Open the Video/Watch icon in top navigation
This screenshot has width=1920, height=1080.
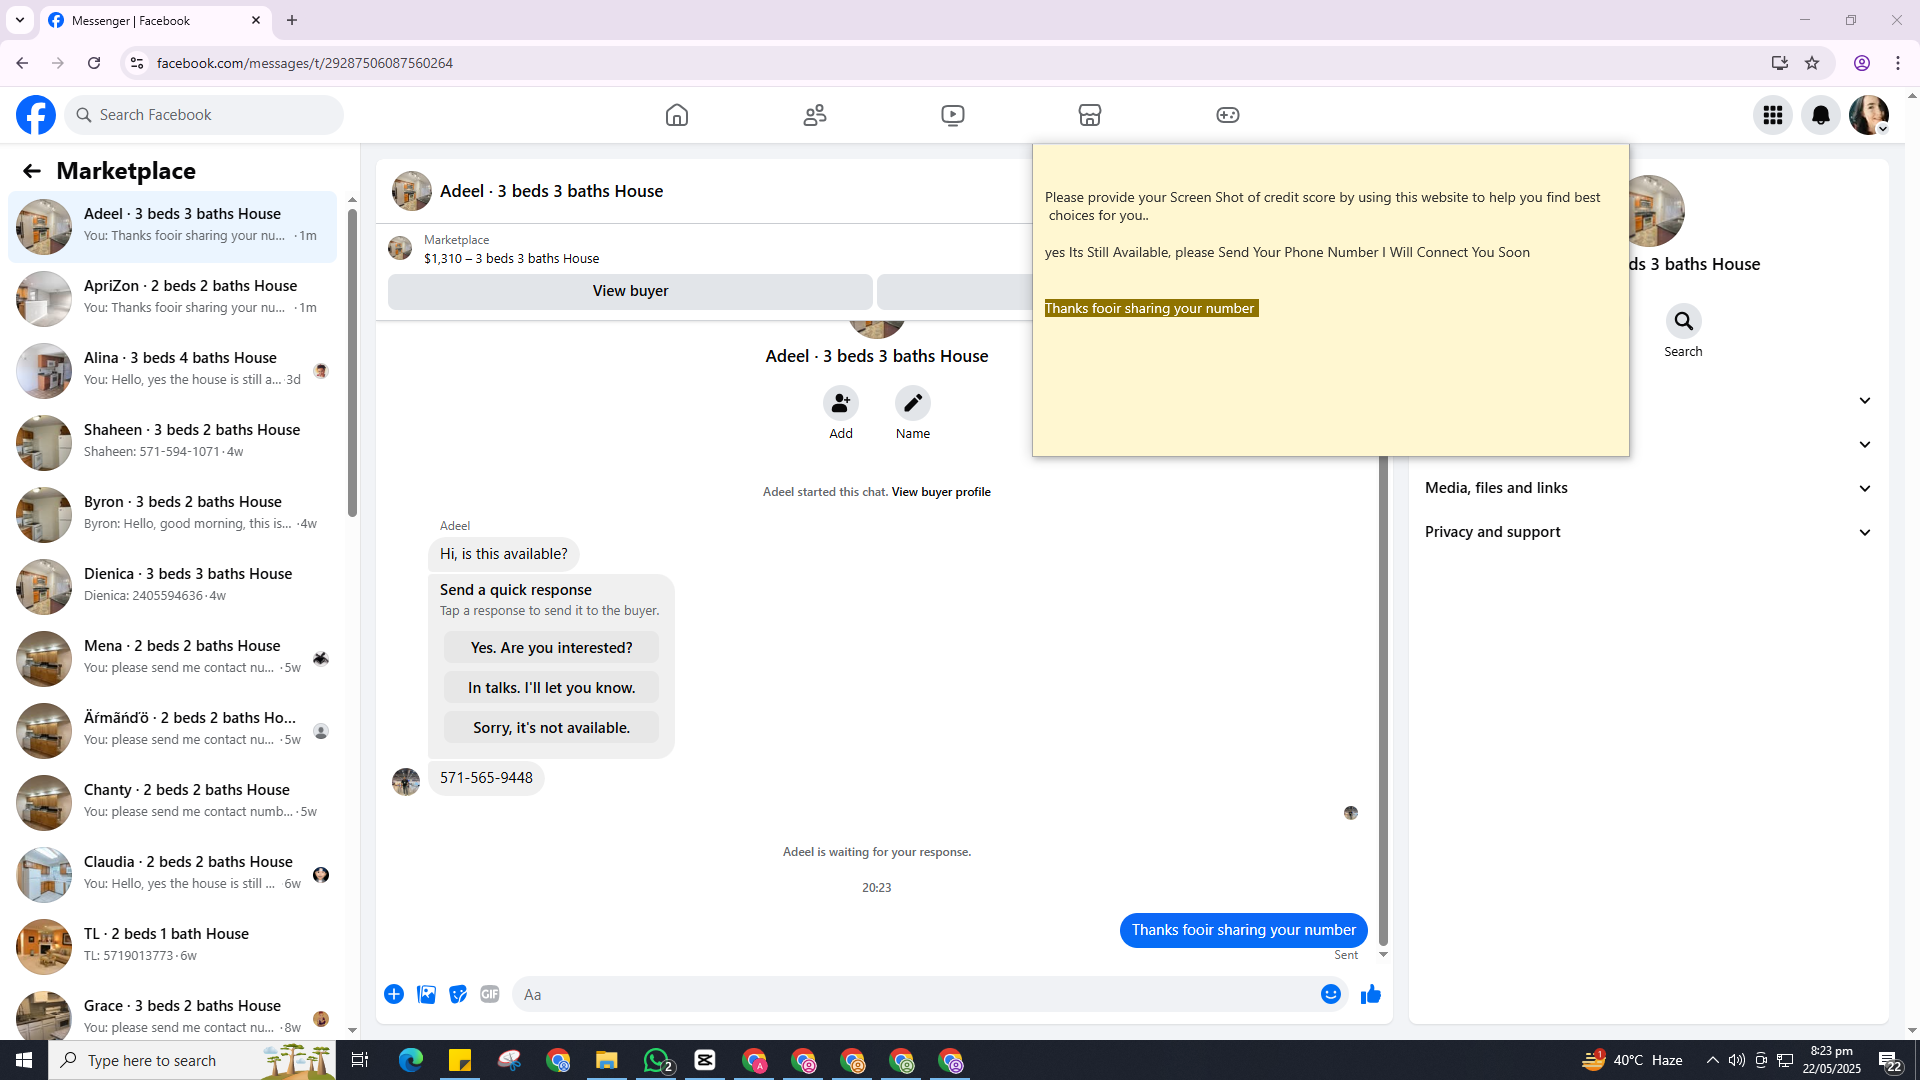(x=953, y=115)
